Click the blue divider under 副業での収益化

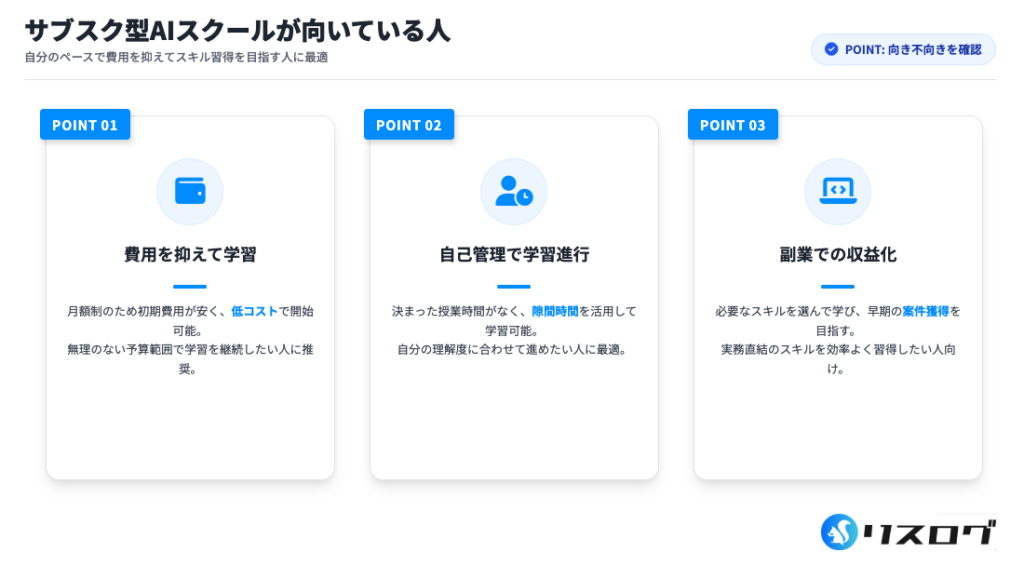point(838,286)
